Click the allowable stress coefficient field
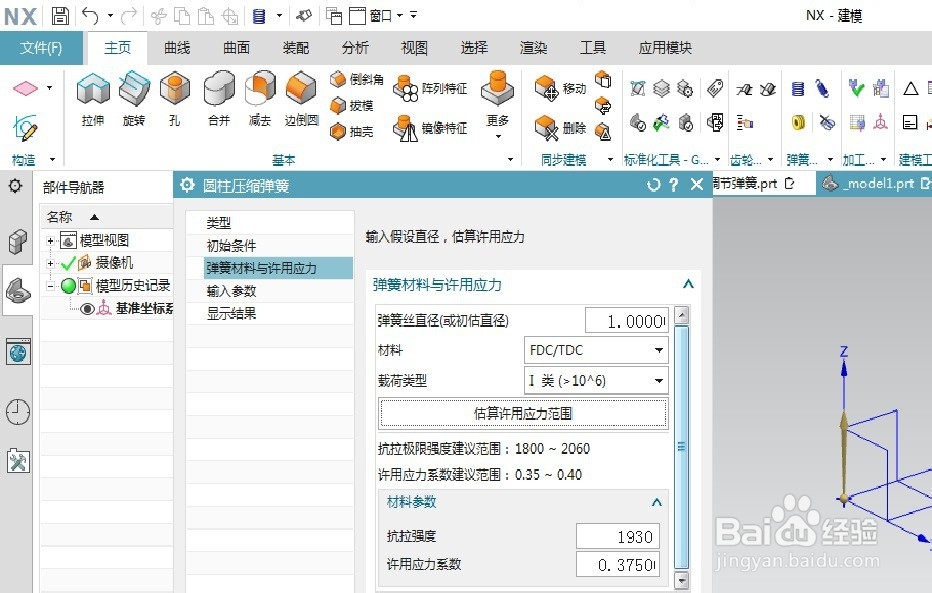The height and width of the screenshot is (593, 932). (x=618, y=564)
